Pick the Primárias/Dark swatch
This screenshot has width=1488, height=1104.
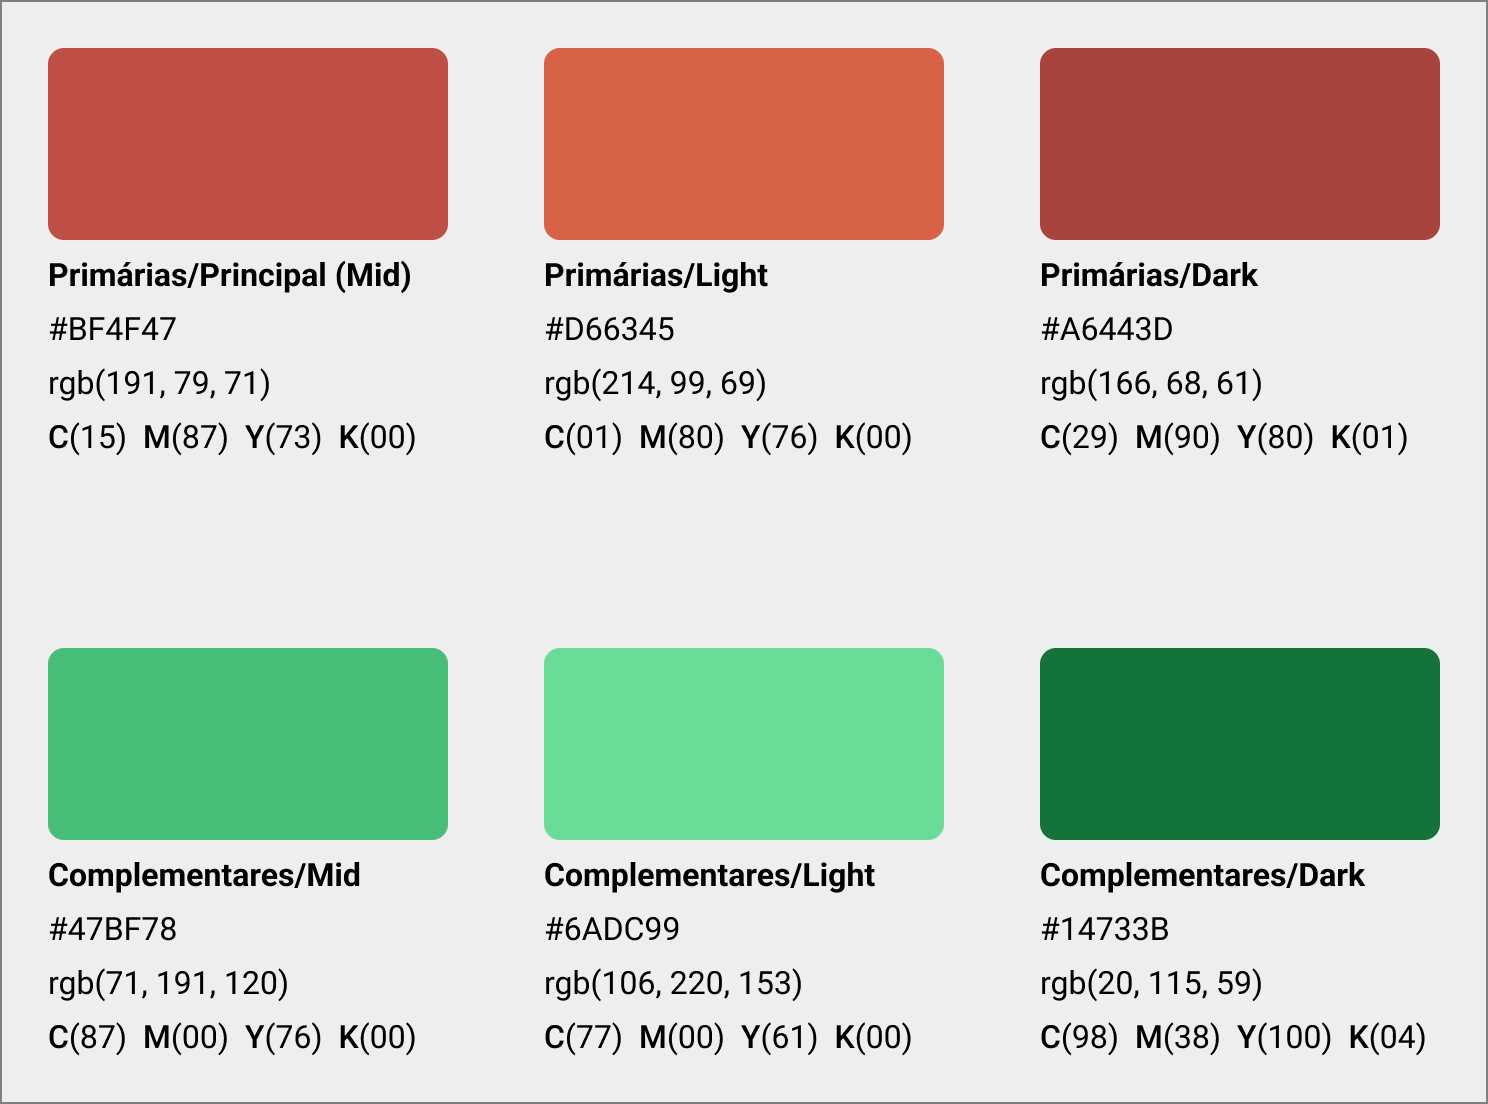click(1240, 144)
